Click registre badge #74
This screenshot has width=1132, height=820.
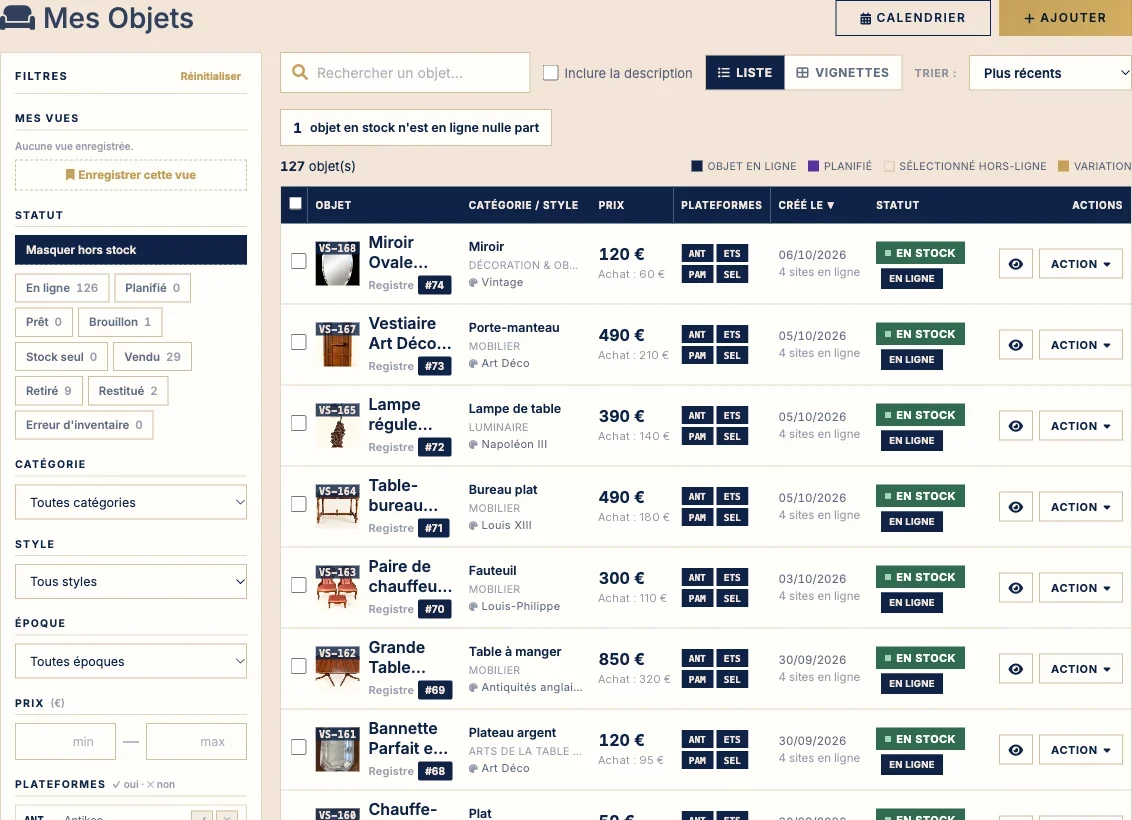(x=435, y=285)
